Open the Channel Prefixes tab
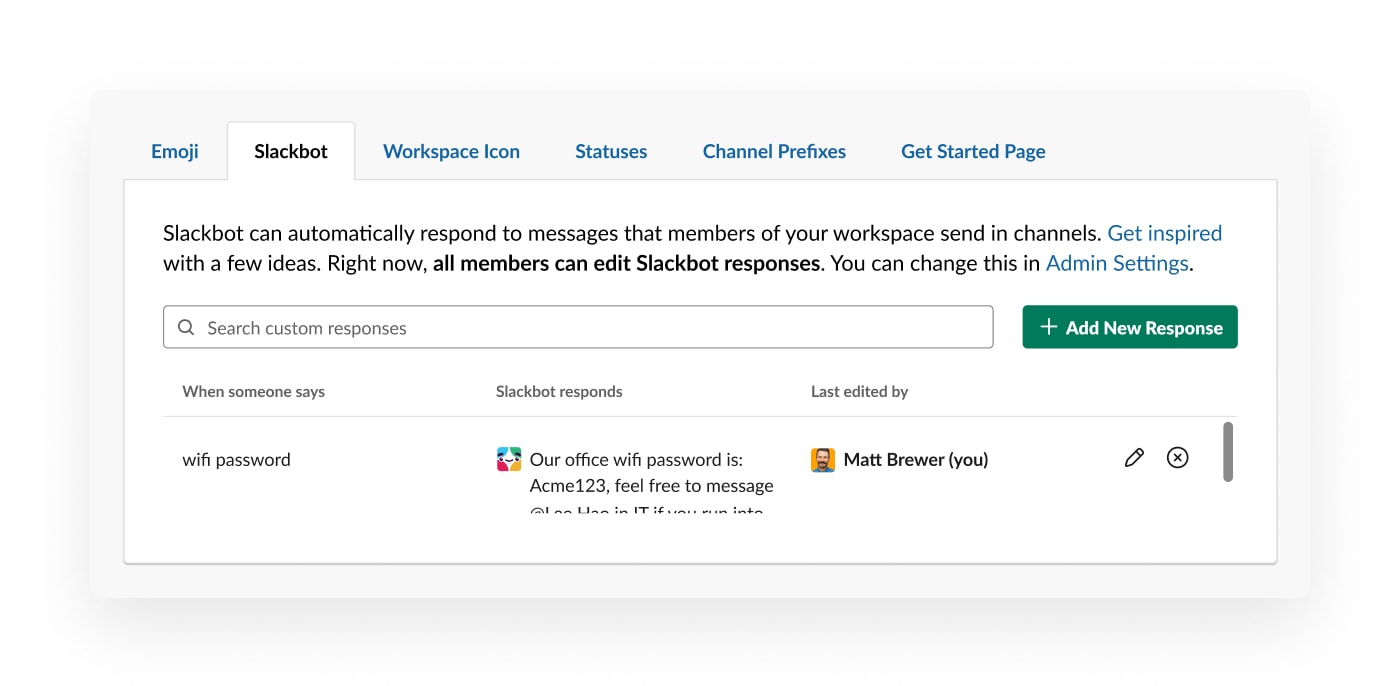This screenshot has height=686, width=1400. [x=774, y=152]
